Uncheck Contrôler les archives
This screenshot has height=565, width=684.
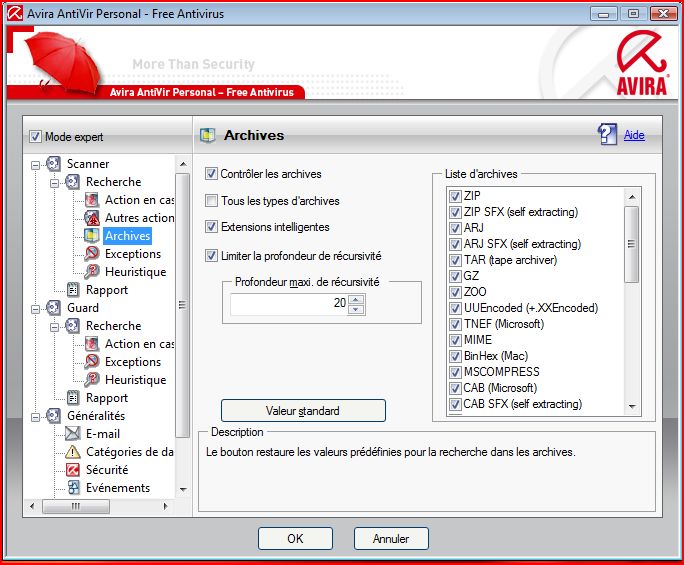211,174
